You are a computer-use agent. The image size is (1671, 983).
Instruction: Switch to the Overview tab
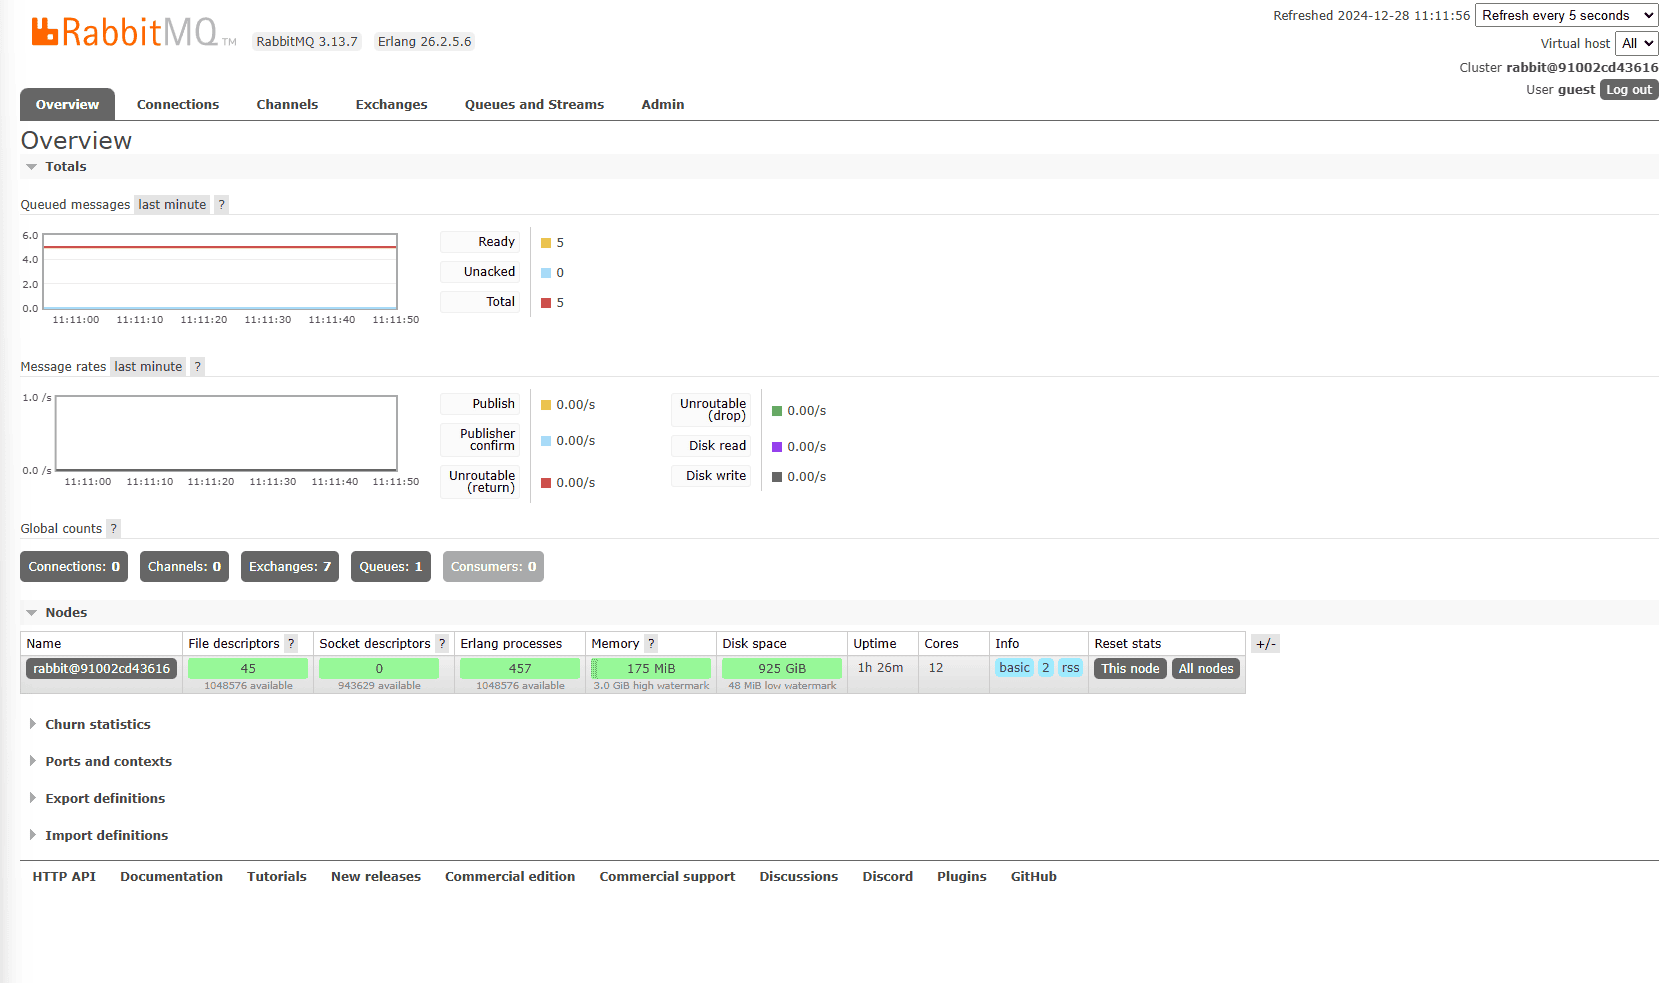coord(67,104)
